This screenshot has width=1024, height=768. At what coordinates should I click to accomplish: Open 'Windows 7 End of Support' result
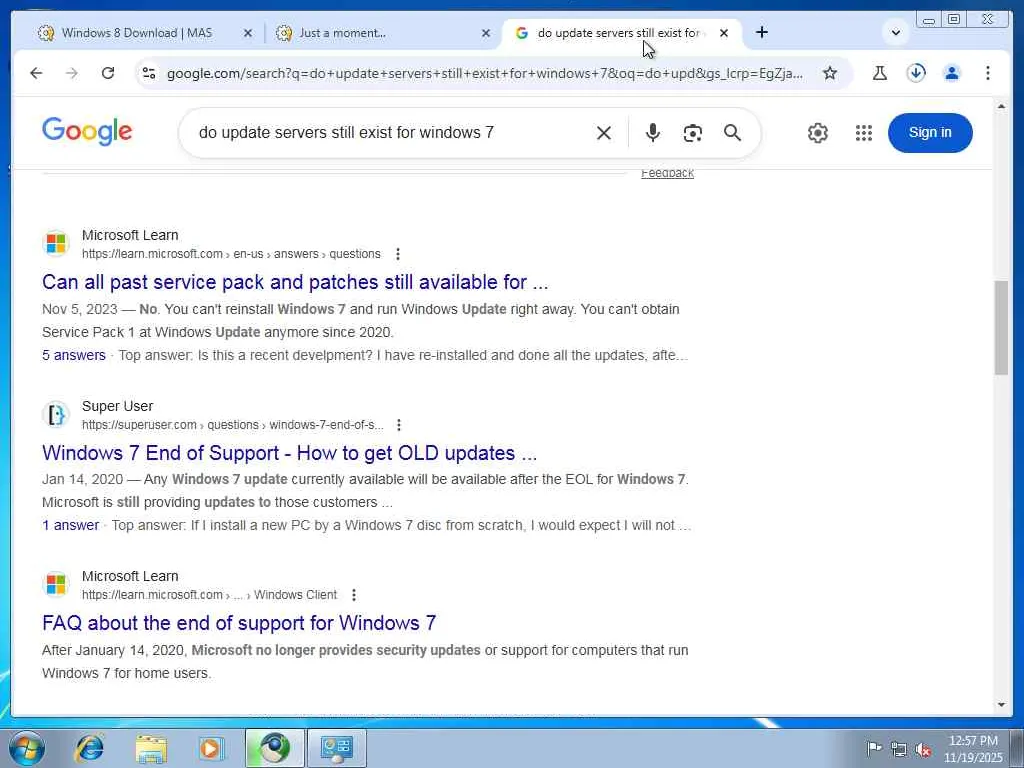click(x=289, y=453)
